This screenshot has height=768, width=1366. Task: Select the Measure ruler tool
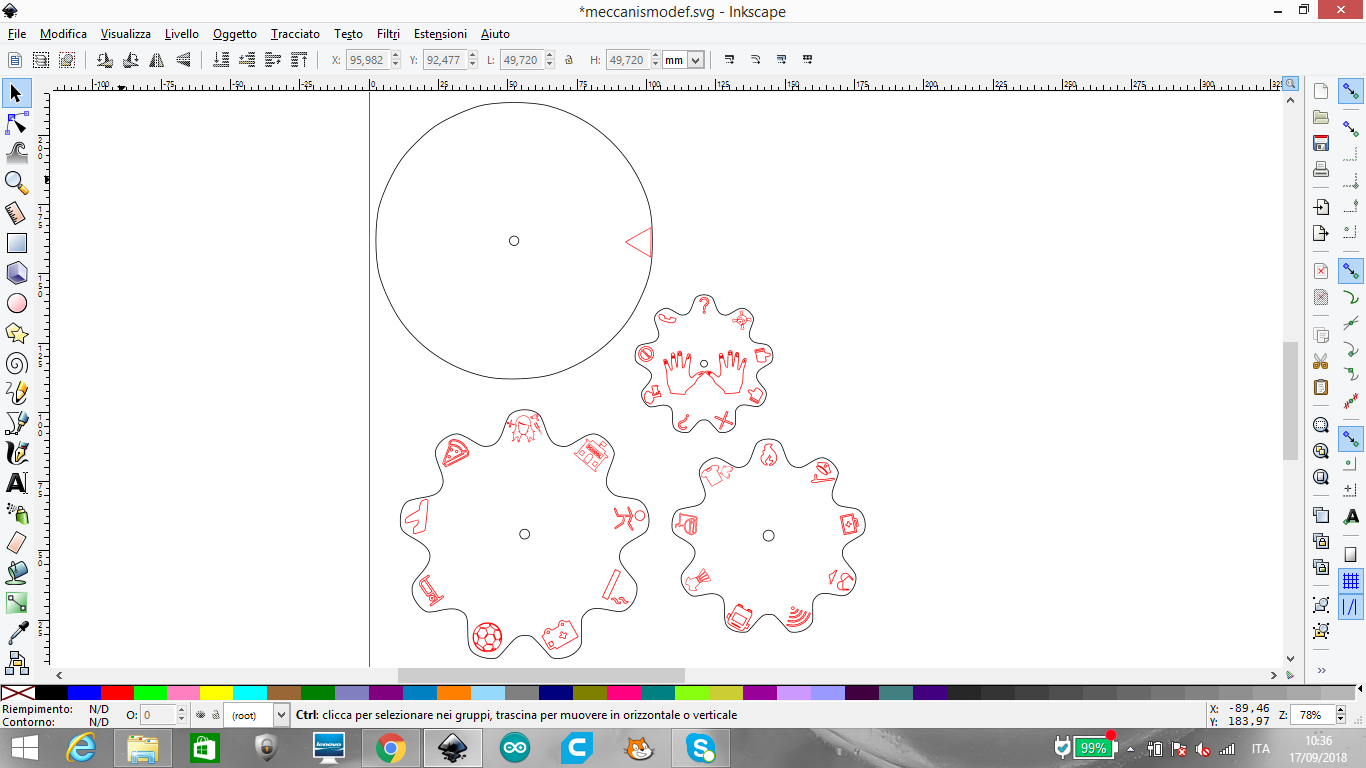pos(16,213)
